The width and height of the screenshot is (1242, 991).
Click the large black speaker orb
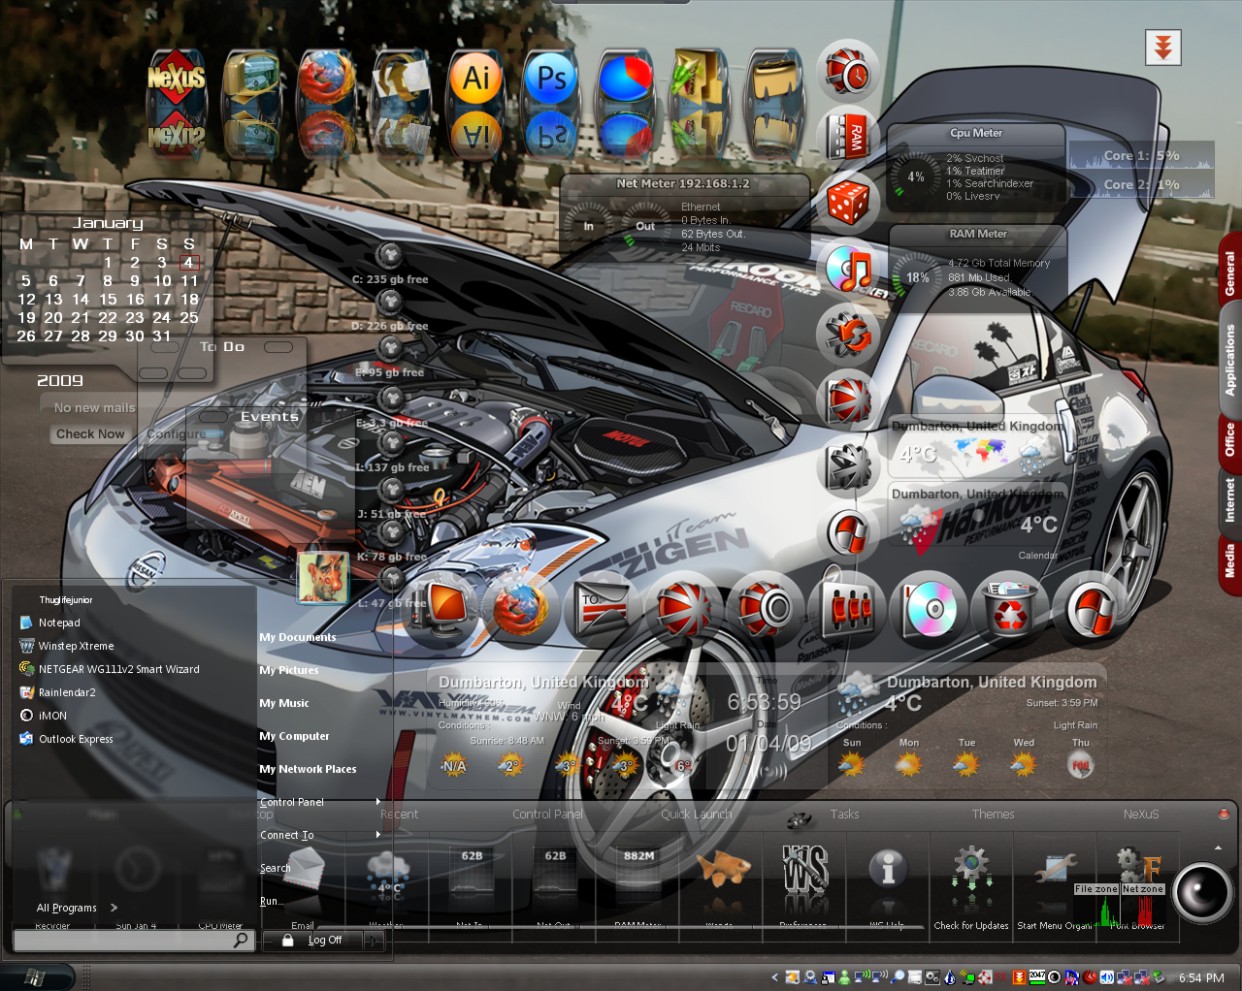coord(1202,892)
